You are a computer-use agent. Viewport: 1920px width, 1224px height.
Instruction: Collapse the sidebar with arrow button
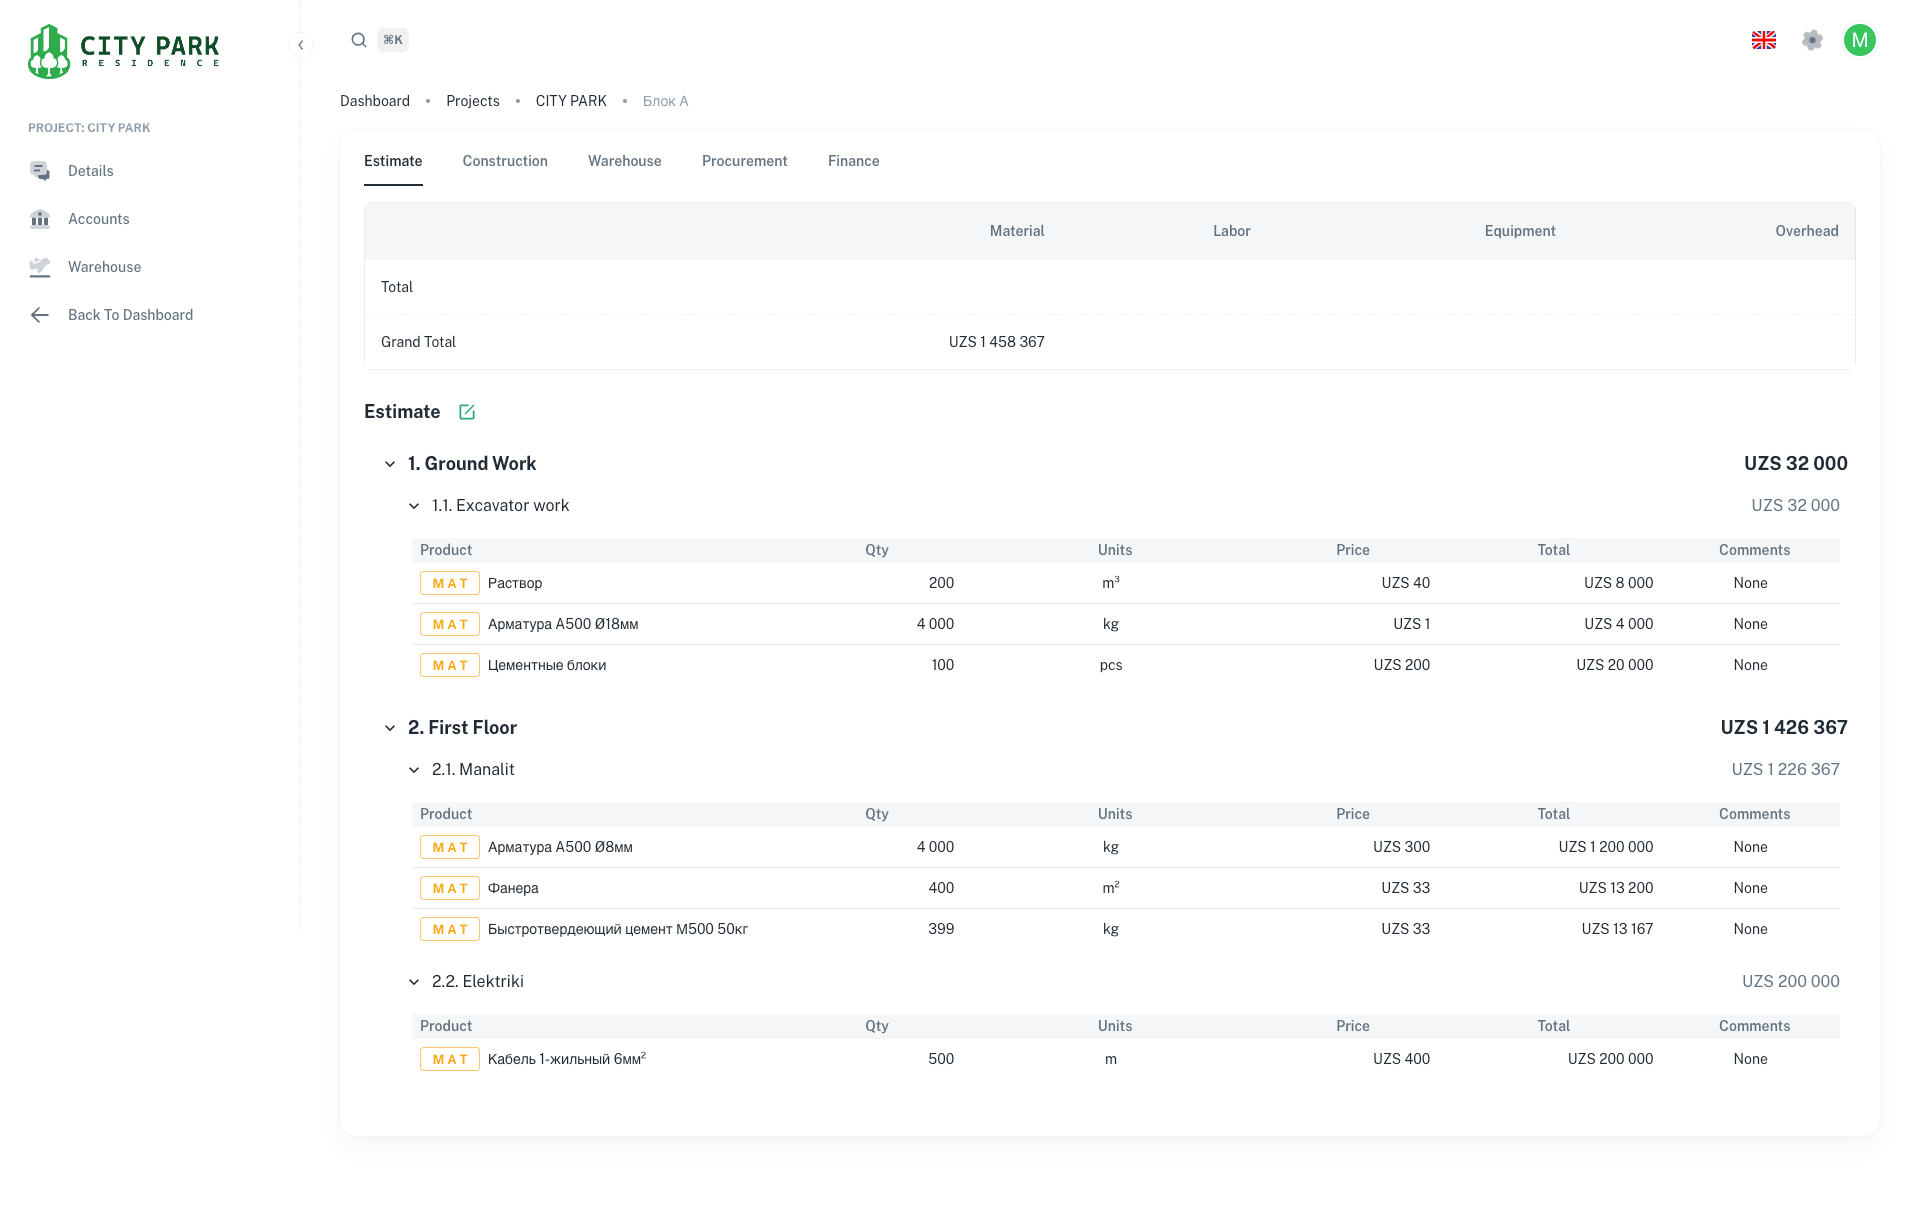[x=301, y=45]
